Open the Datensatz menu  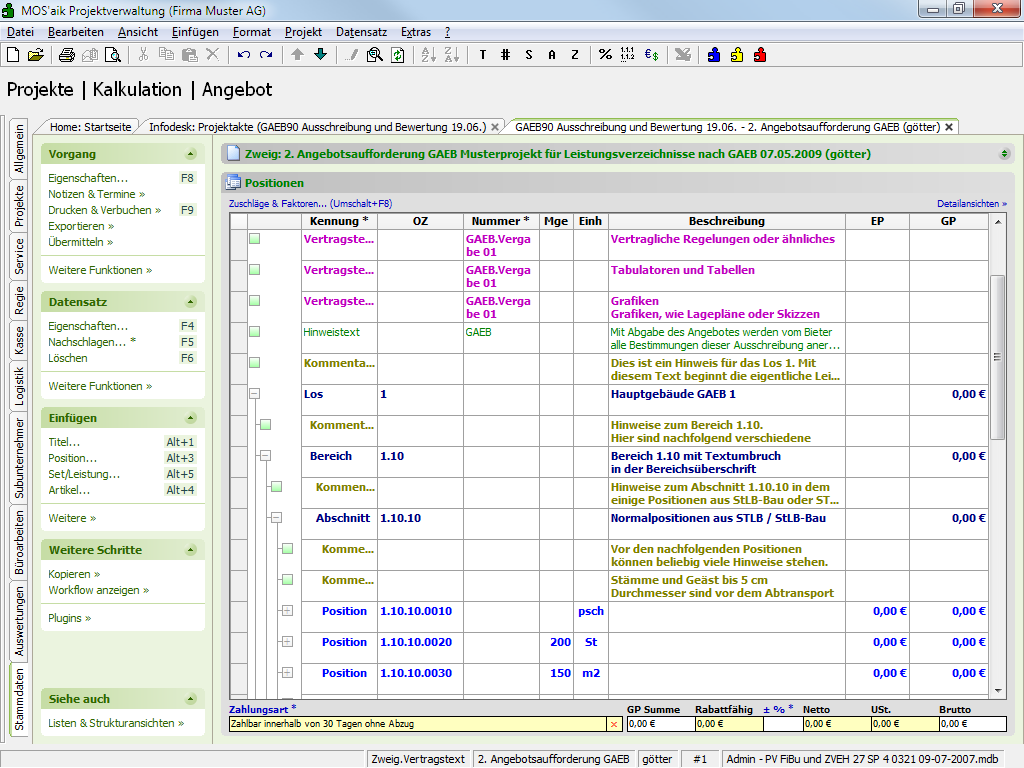coord(361,32)
